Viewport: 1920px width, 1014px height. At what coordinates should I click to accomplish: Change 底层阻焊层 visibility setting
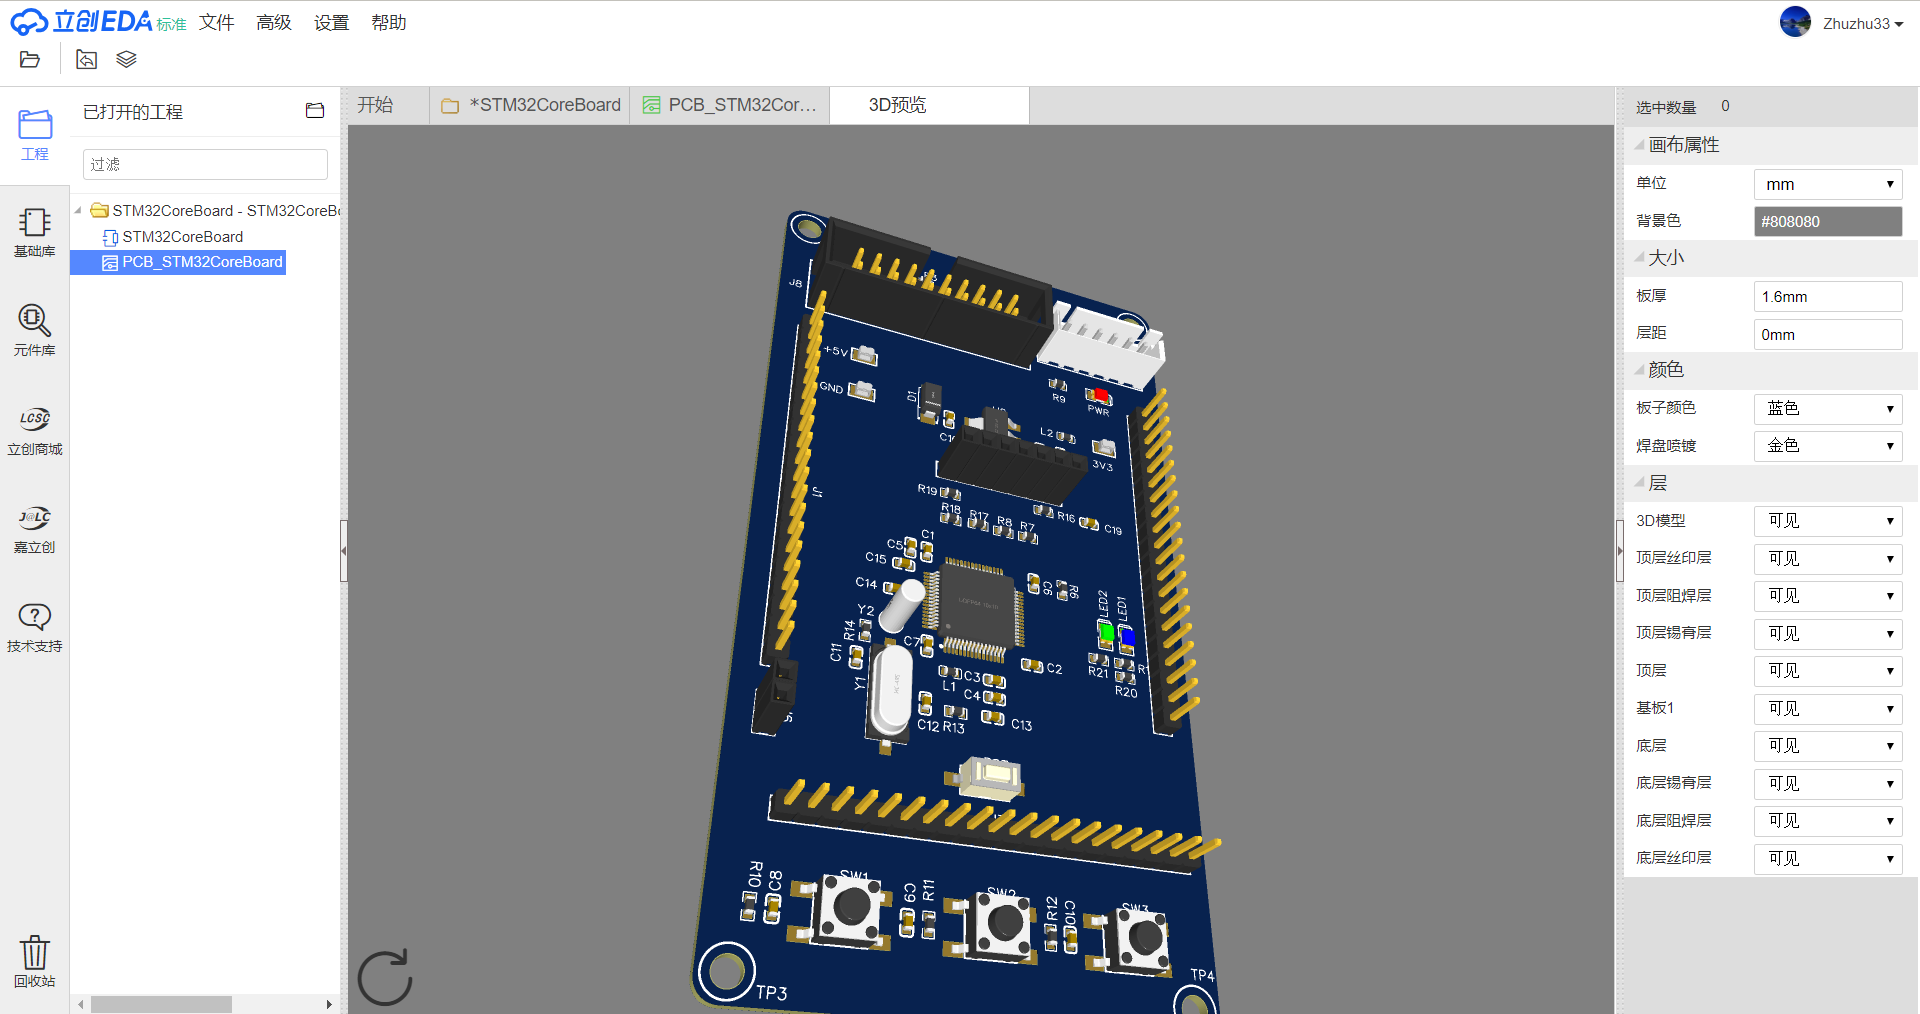tap(1826, 820)
